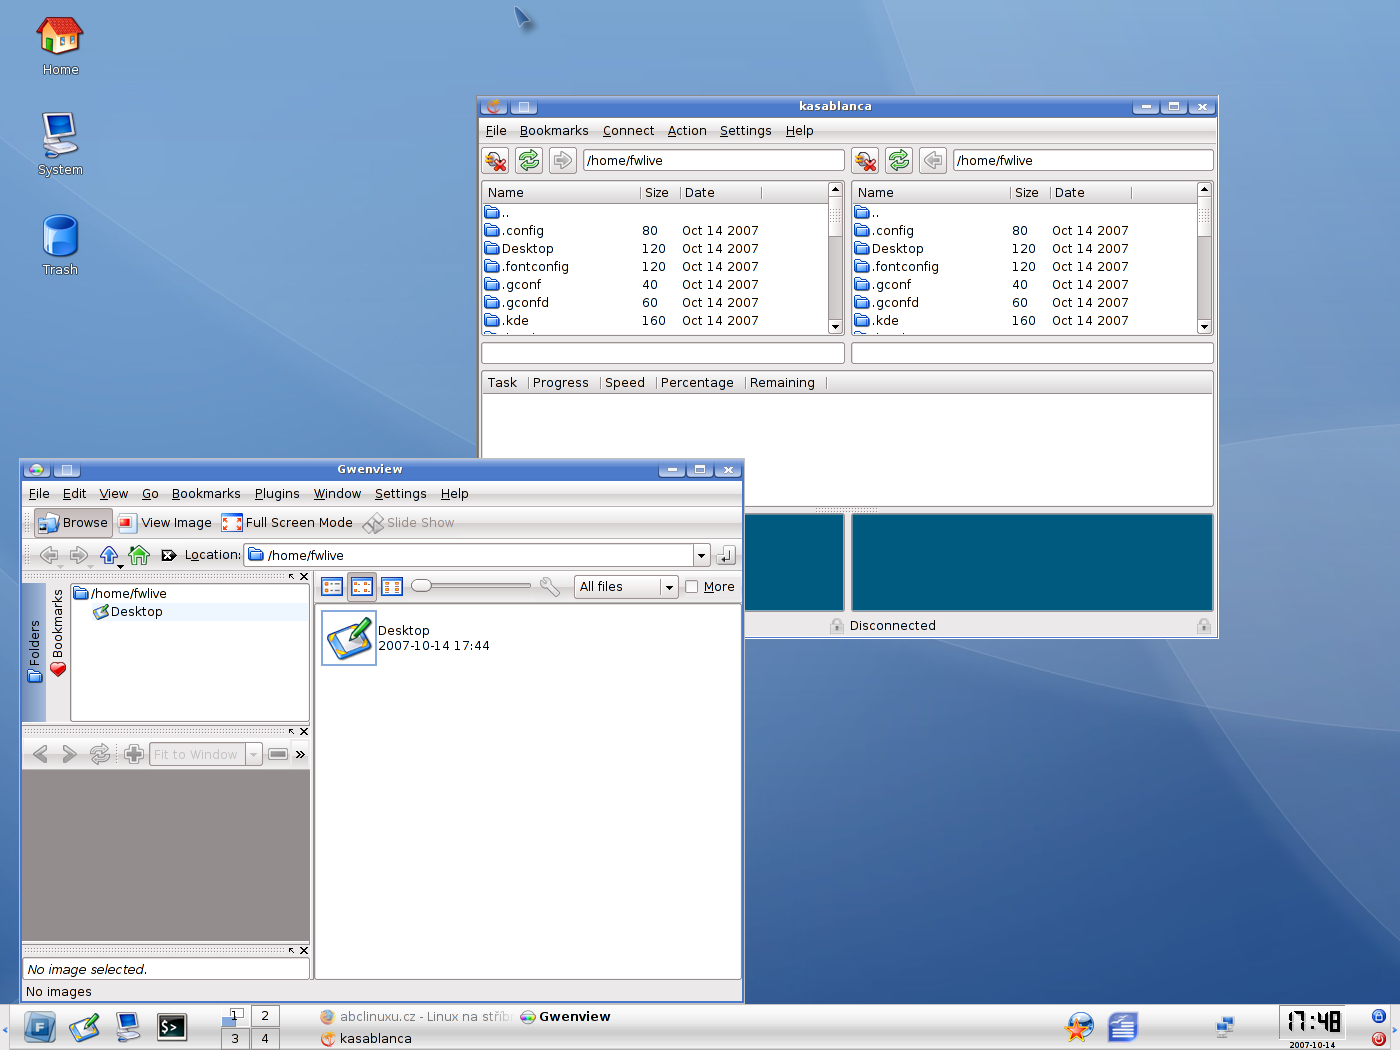Open the kasablanca Connect menu
This screenshot has height=1050, width=1400.
click(628, 131)
